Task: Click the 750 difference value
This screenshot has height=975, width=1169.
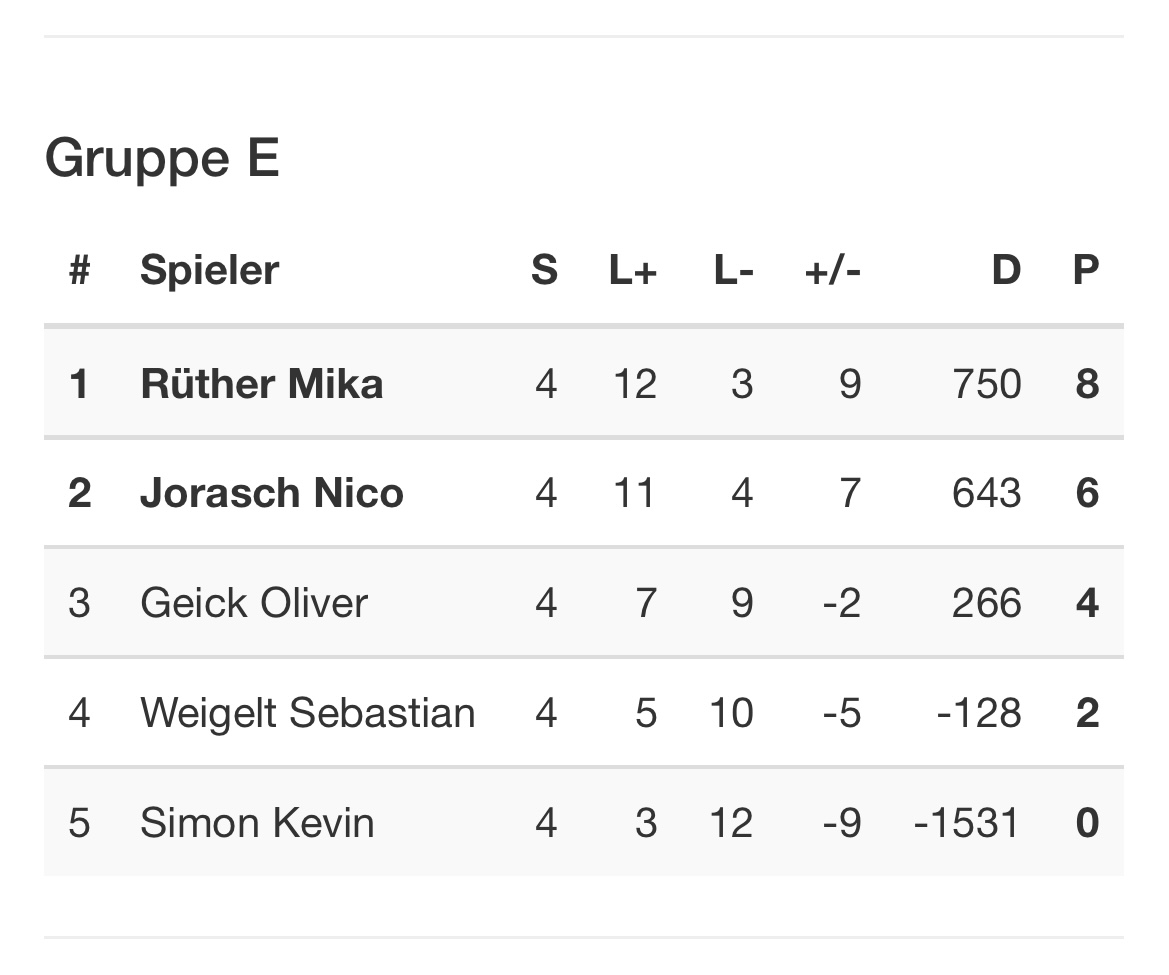Action: click(x=987, y=384)
